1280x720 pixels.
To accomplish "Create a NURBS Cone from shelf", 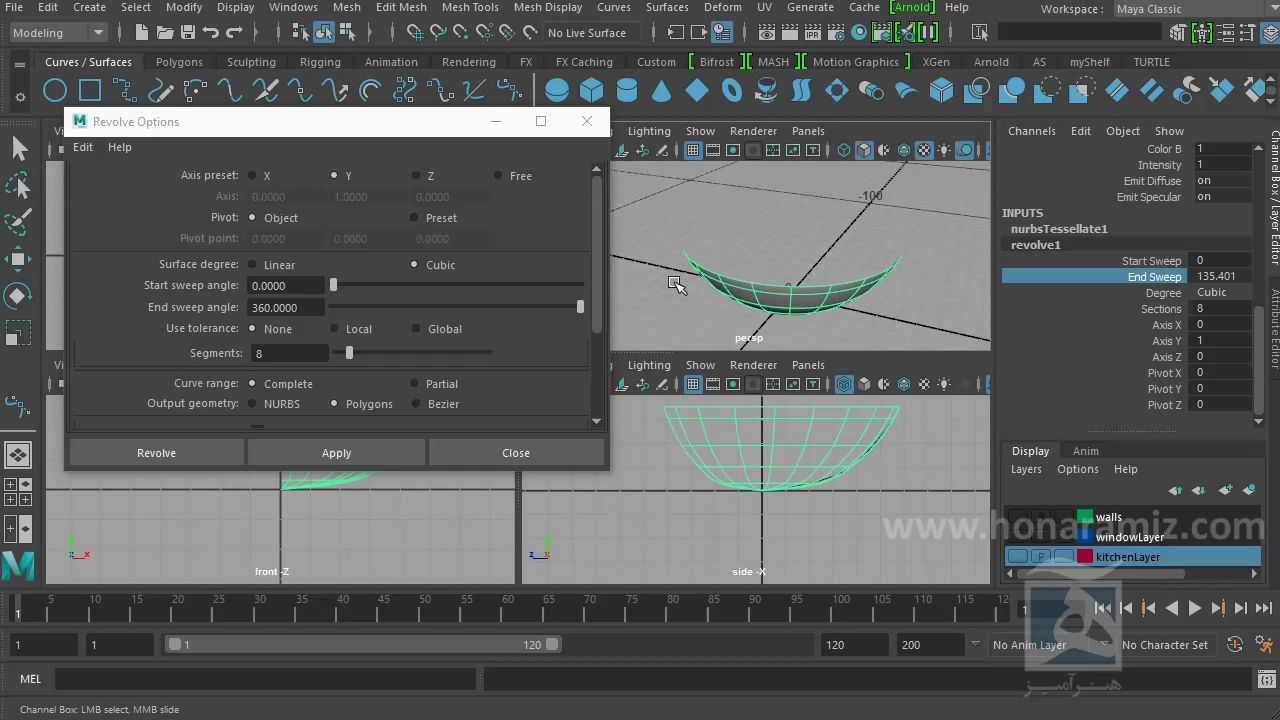I will pos(662,92).
